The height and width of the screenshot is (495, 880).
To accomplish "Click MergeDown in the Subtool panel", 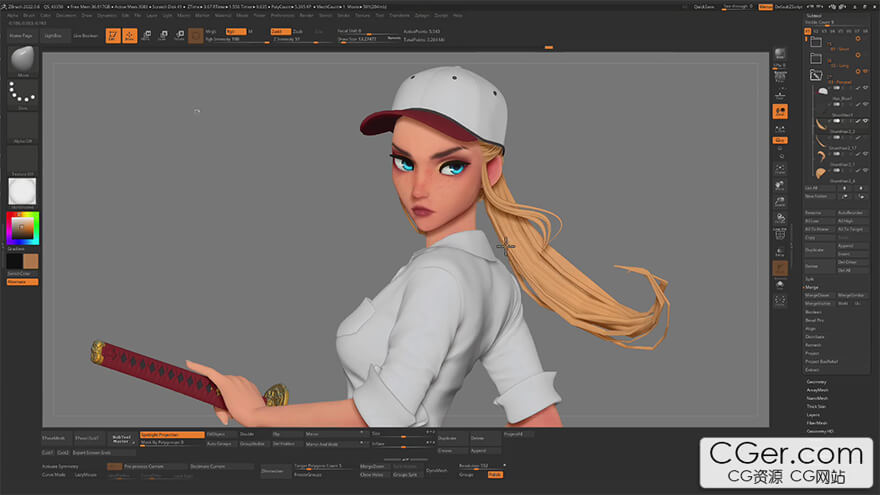I will click(x=817, y=295).
